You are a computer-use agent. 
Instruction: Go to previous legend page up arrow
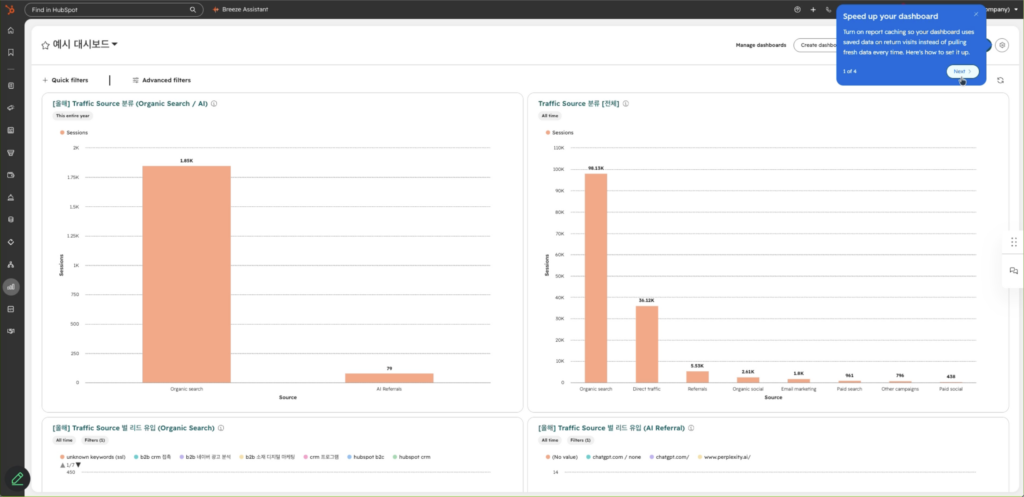(62, 465)
